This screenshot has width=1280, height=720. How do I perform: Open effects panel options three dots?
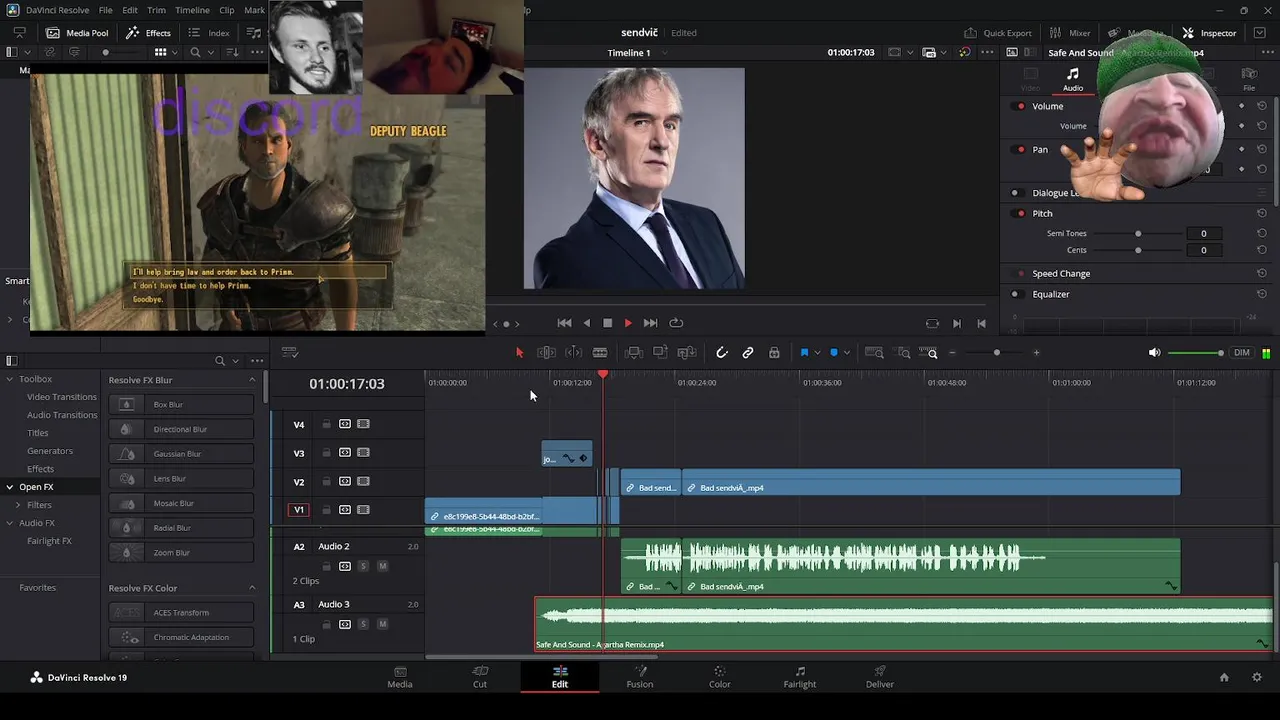tap(257, 361)
